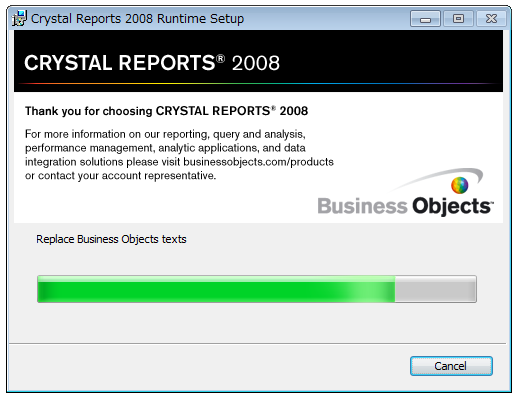Click the installer icon in title bar
Viewport: 518px width, 397px height.
[19, 18]
